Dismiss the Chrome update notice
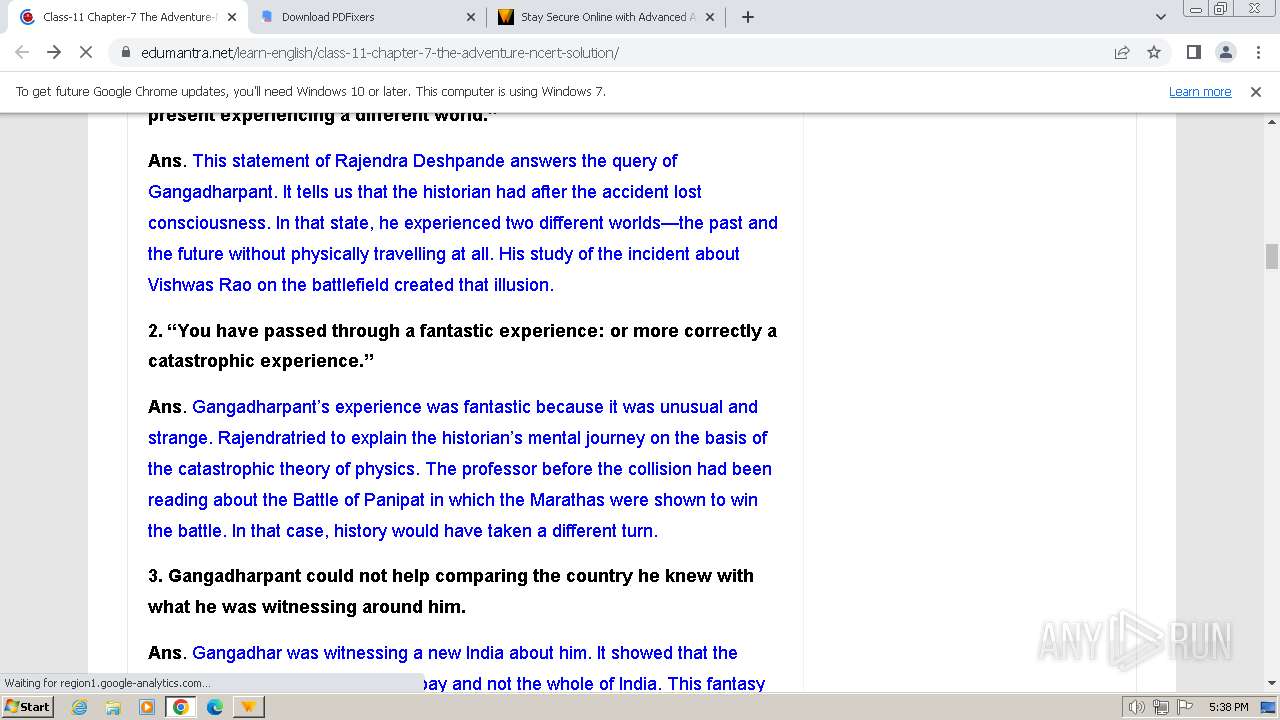This screenshot has width=1280, height=720. pos(1256,91)
